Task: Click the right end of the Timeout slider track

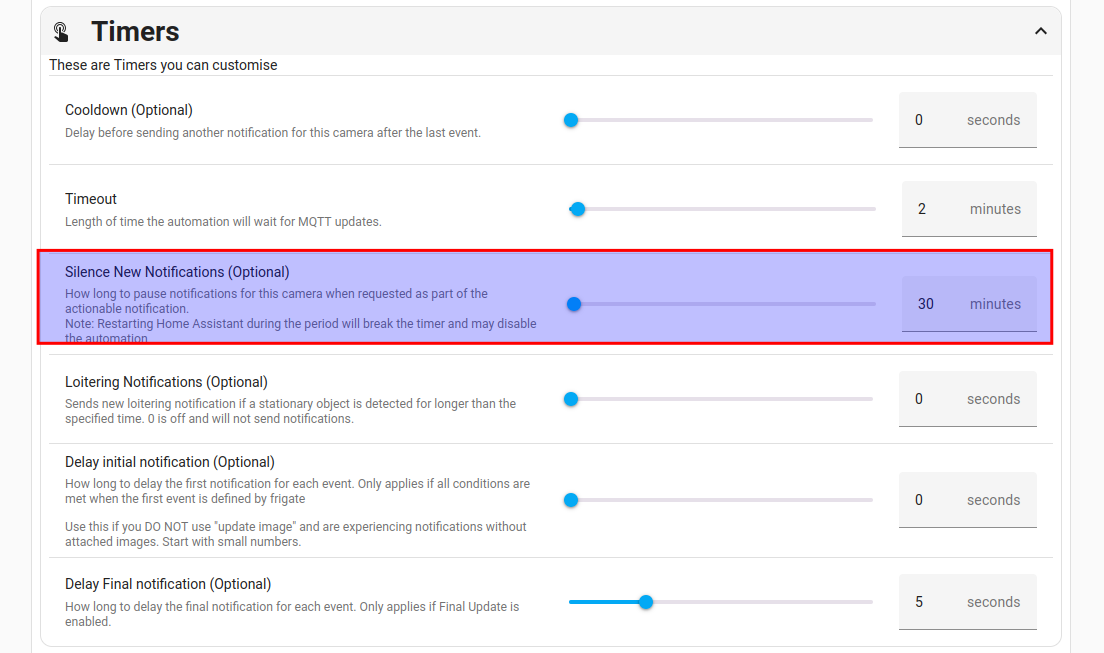Action: tap(870, 209)
